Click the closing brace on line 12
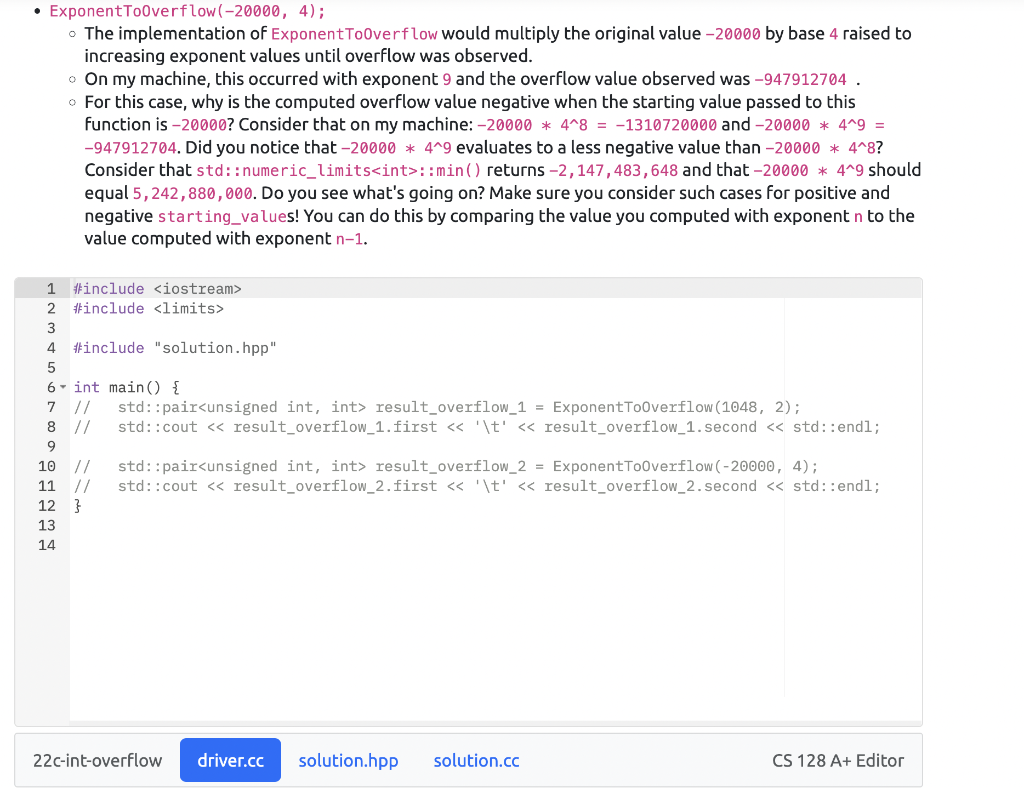 pyautogui.click(x=75, y=505)
